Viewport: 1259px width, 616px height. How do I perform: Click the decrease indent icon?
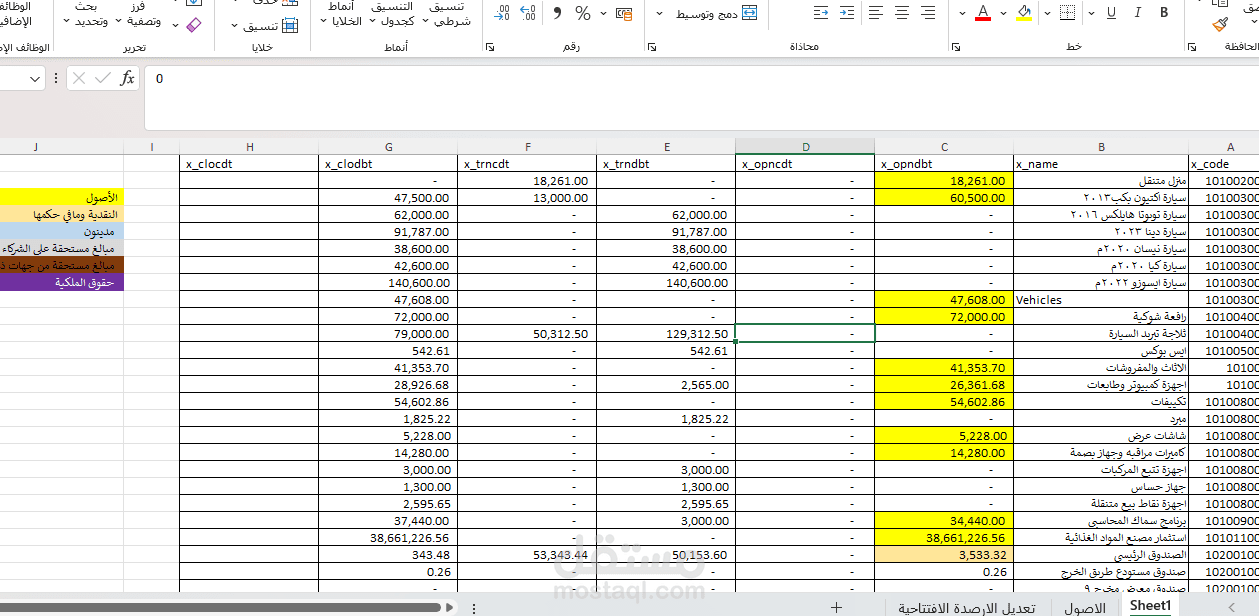pos(821,13)
